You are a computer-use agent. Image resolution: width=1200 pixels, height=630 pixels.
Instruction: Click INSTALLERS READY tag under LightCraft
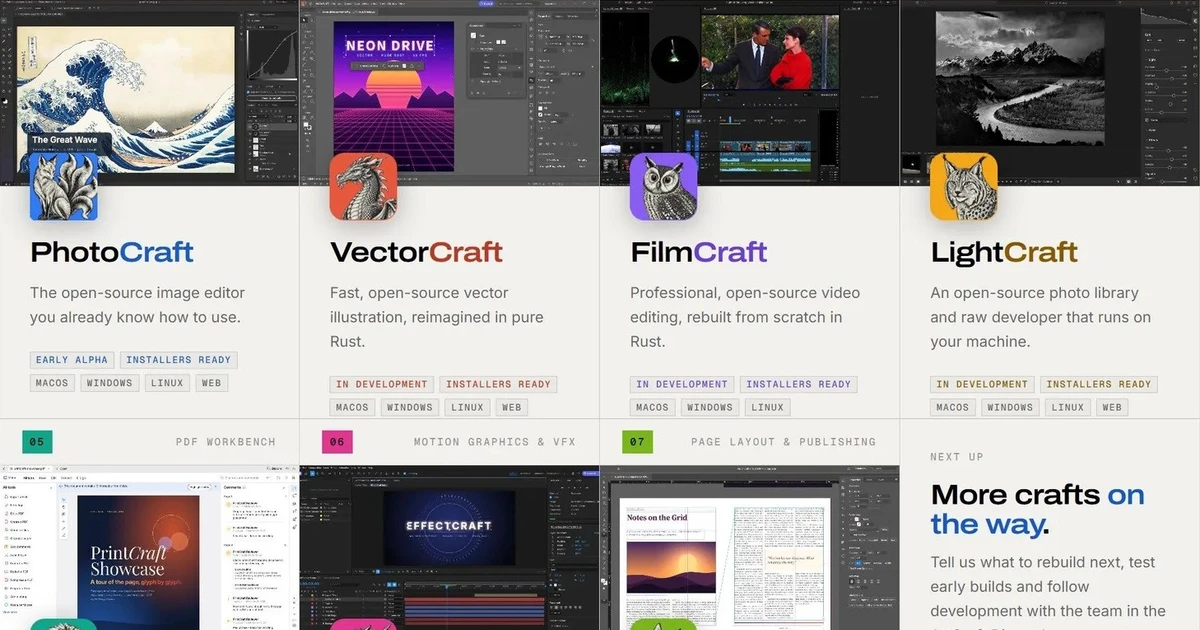point(1098,384)
